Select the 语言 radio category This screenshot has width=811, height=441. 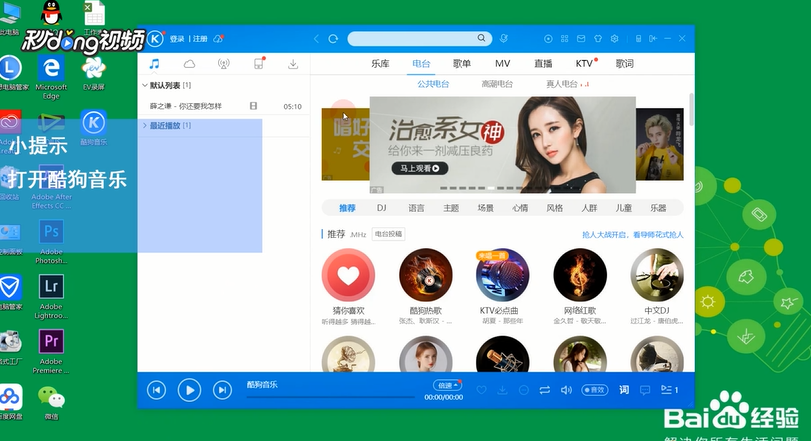click(x=416, y=208)
